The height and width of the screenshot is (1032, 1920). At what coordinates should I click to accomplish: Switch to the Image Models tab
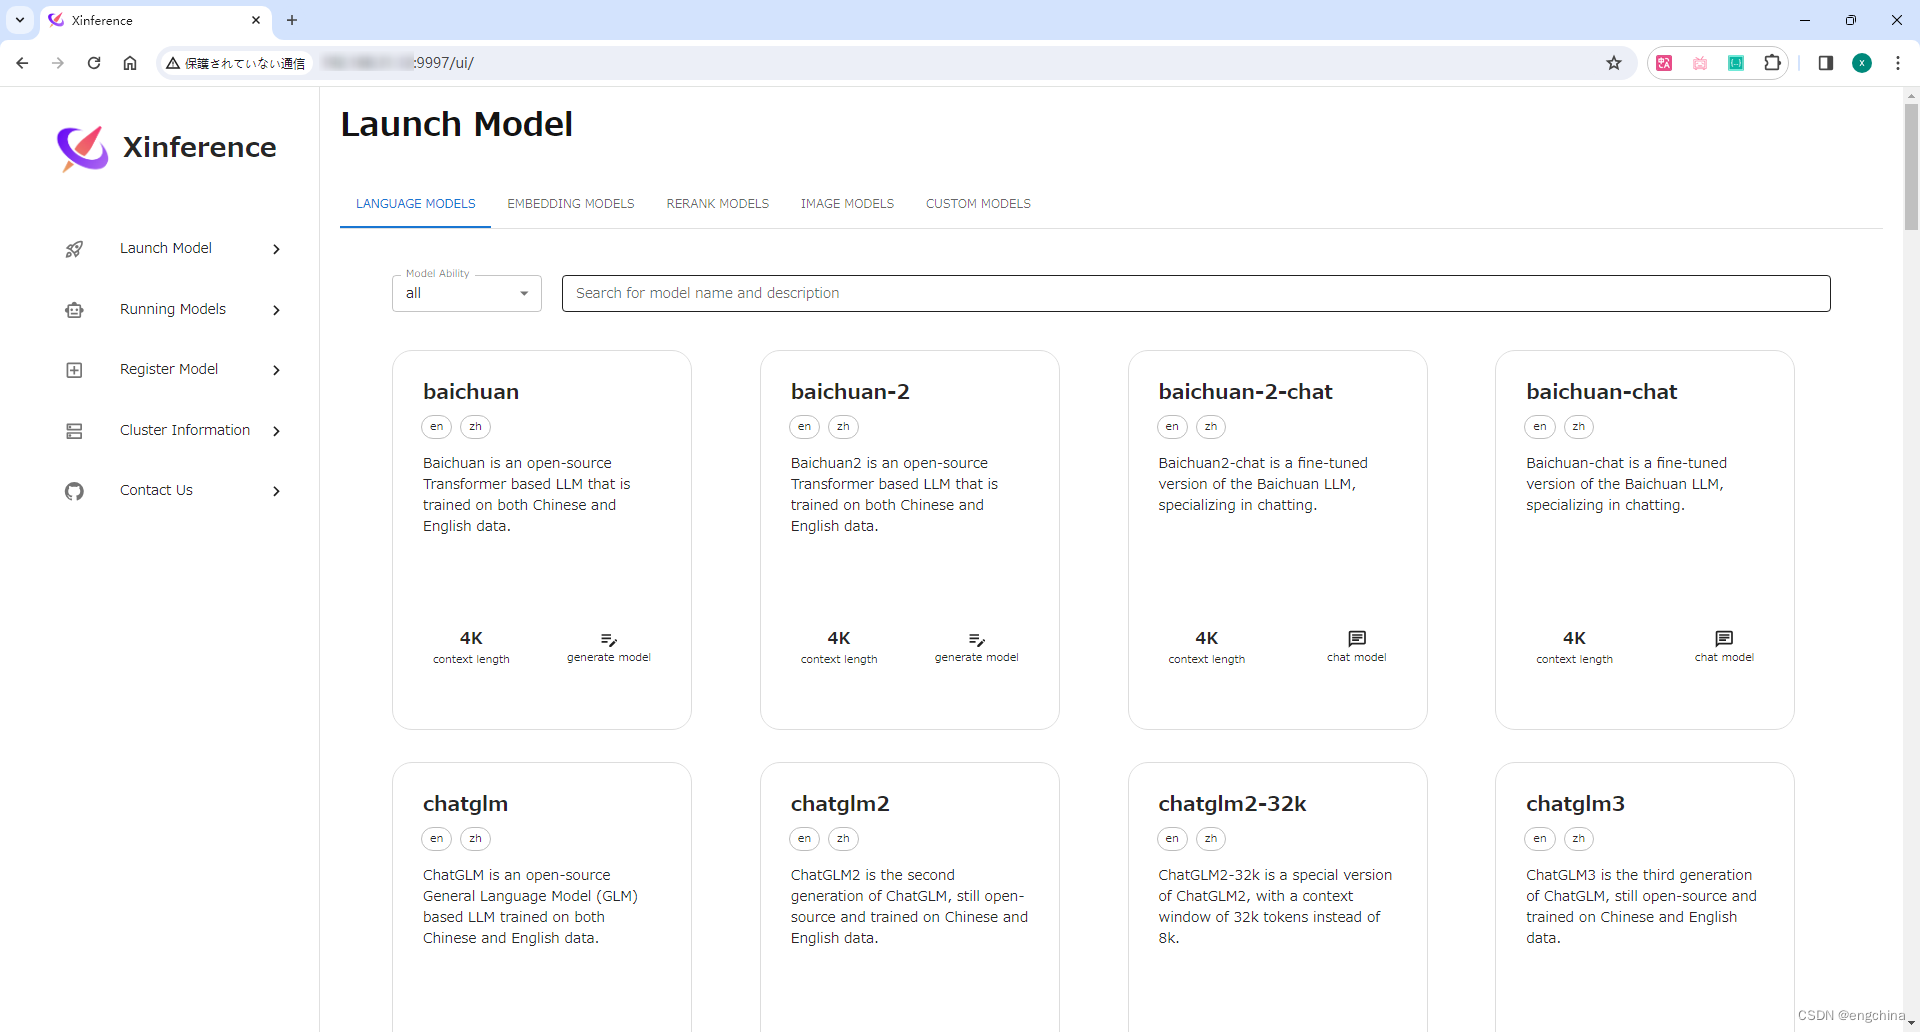(847, 204)
